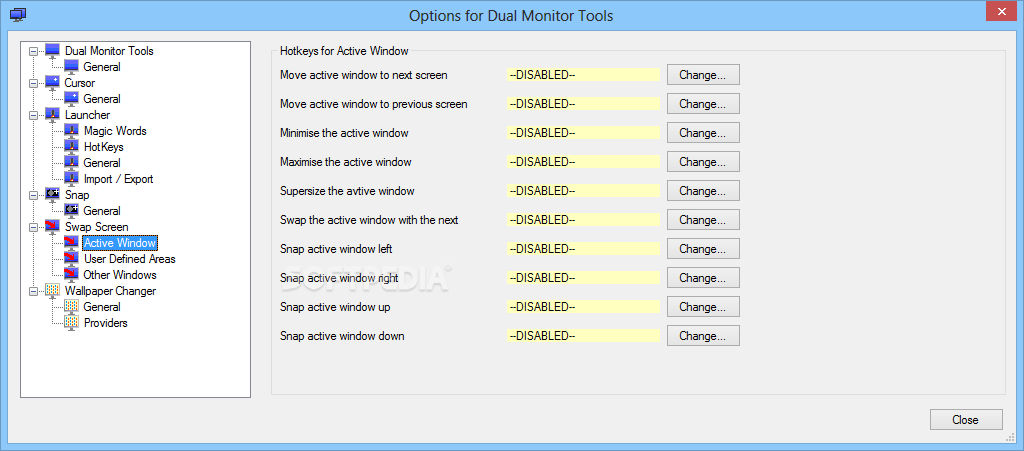Open General settings under Snap
The height and width of the screenshot is (451, 1024).
102,211
